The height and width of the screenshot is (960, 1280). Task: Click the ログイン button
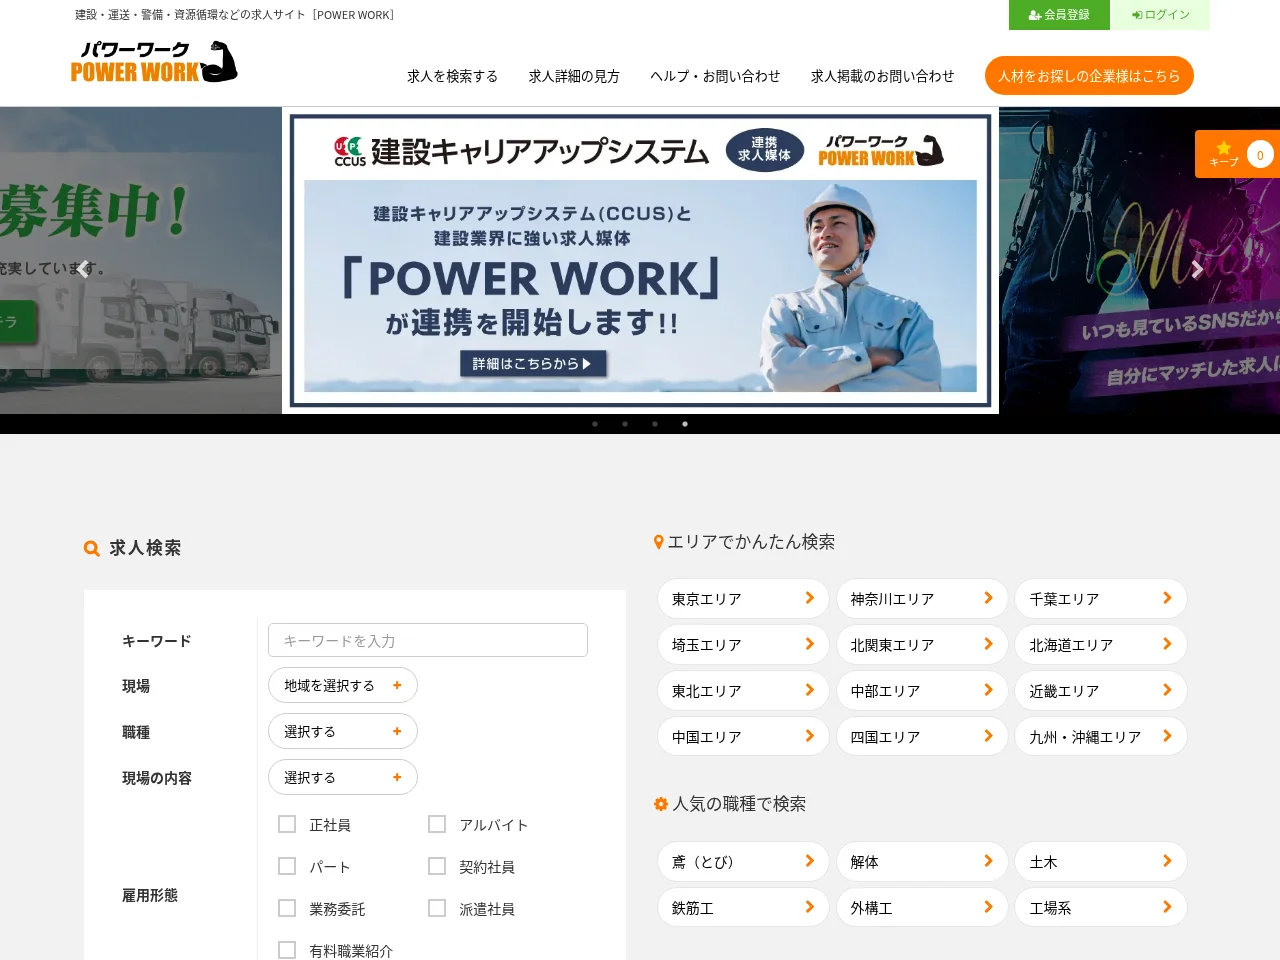pyautogui.click(x=1161, y=15)
